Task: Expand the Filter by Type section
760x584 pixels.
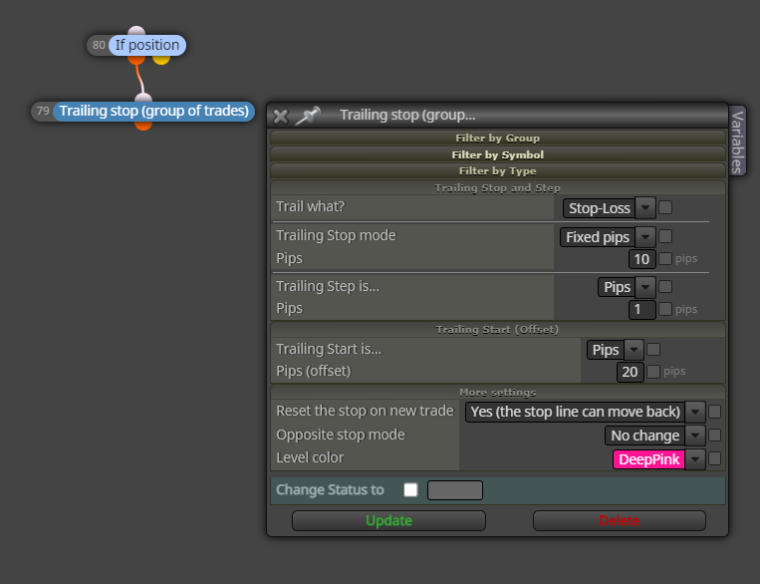Action: (x=497, y=171)
